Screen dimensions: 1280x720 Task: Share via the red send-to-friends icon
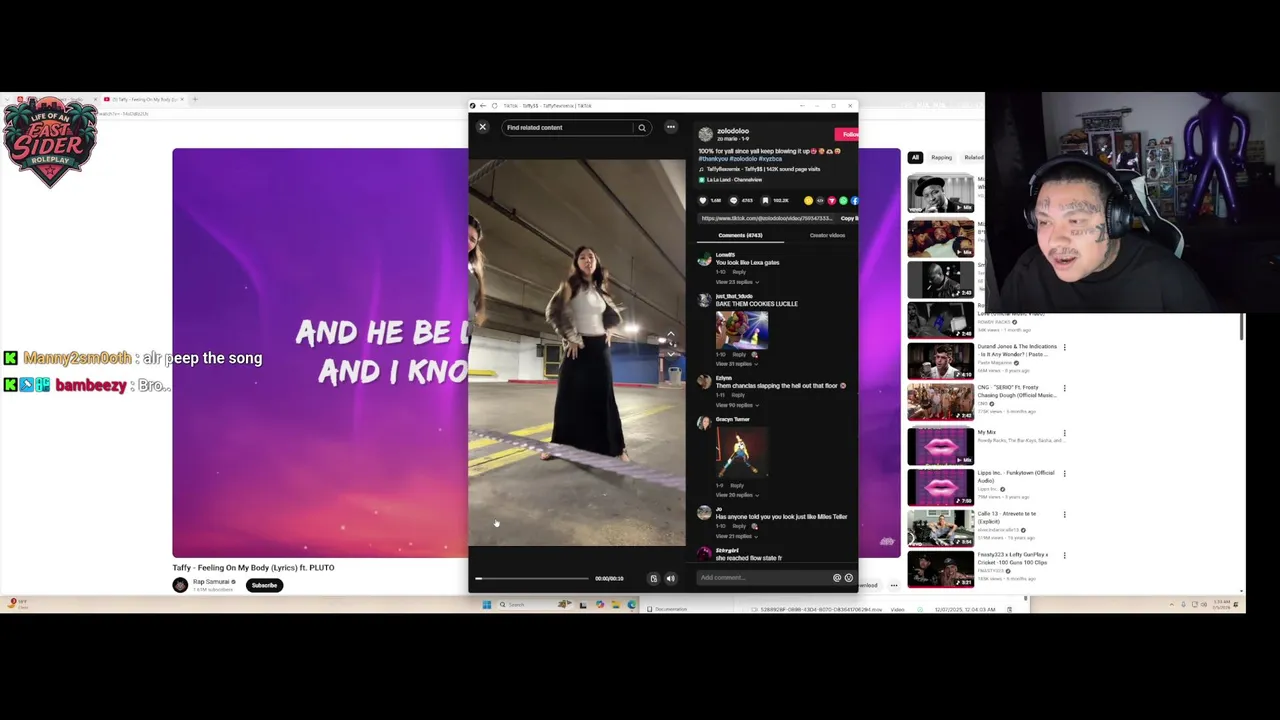831,200
